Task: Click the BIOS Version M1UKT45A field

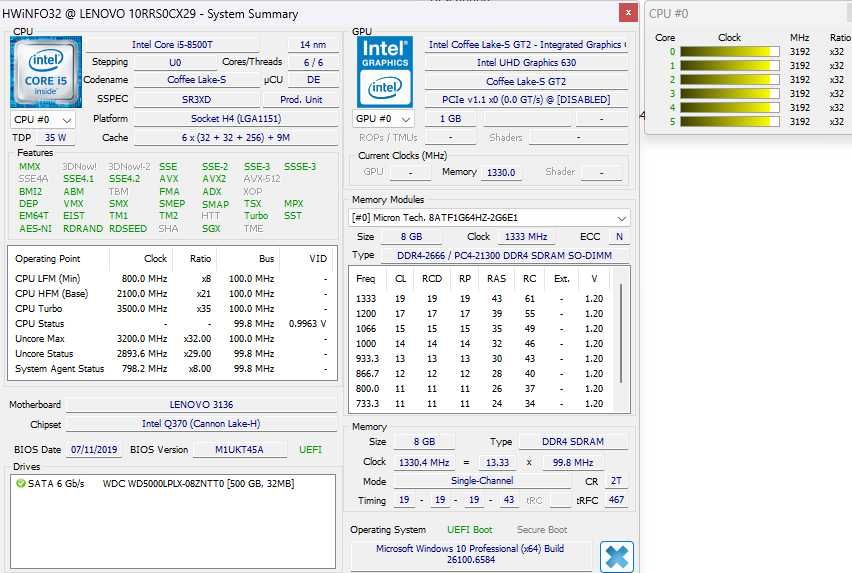Action: click(239, 450)
